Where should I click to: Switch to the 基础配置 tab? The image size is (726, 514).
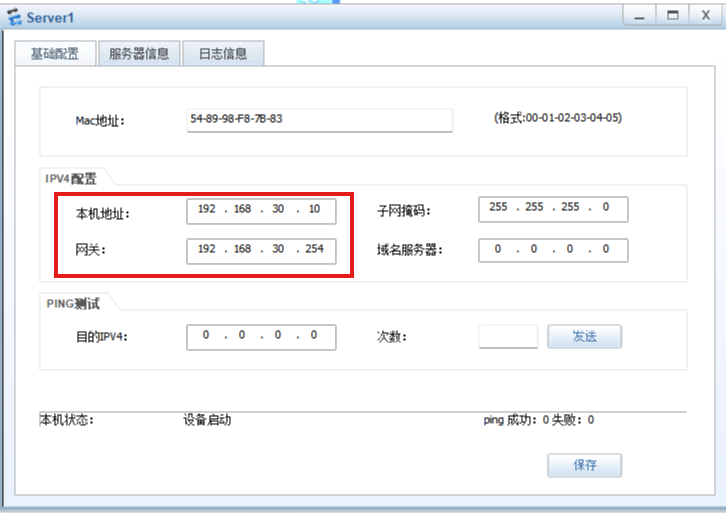click(x=55, y=54)
